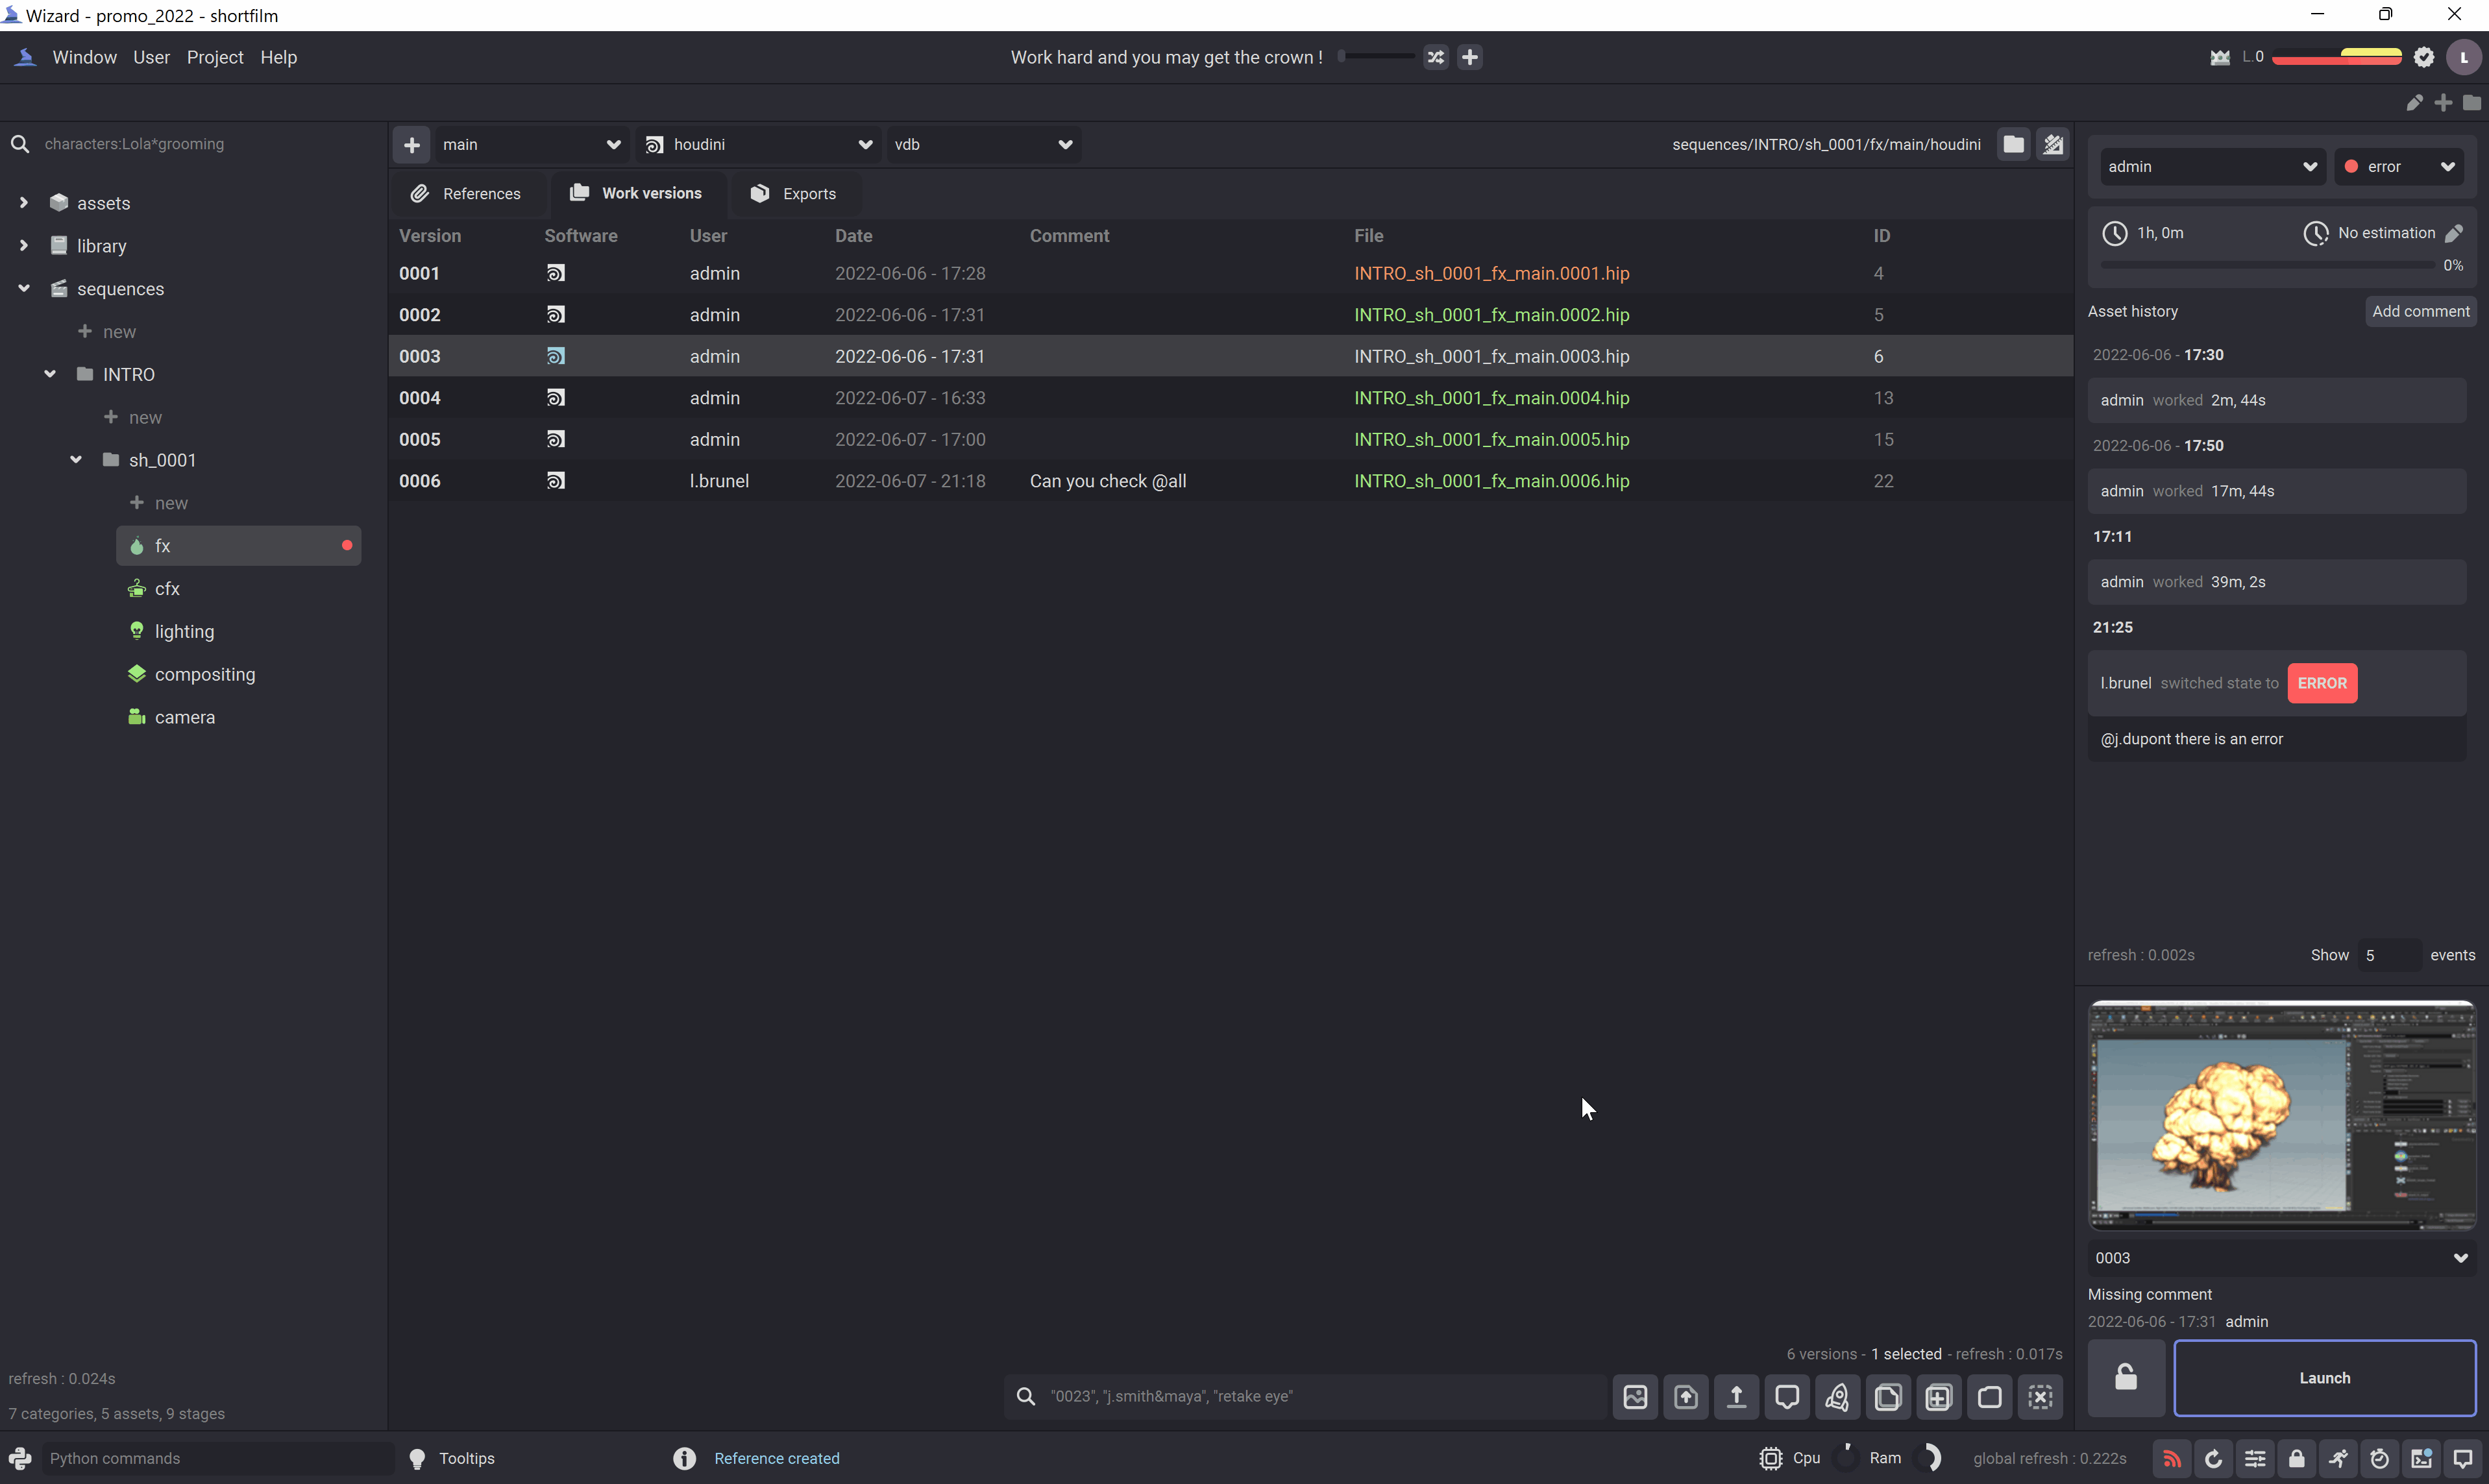Toggle the padlock icon in the status bar
The image size is (2489, 1484).
click(2297, 1459)
